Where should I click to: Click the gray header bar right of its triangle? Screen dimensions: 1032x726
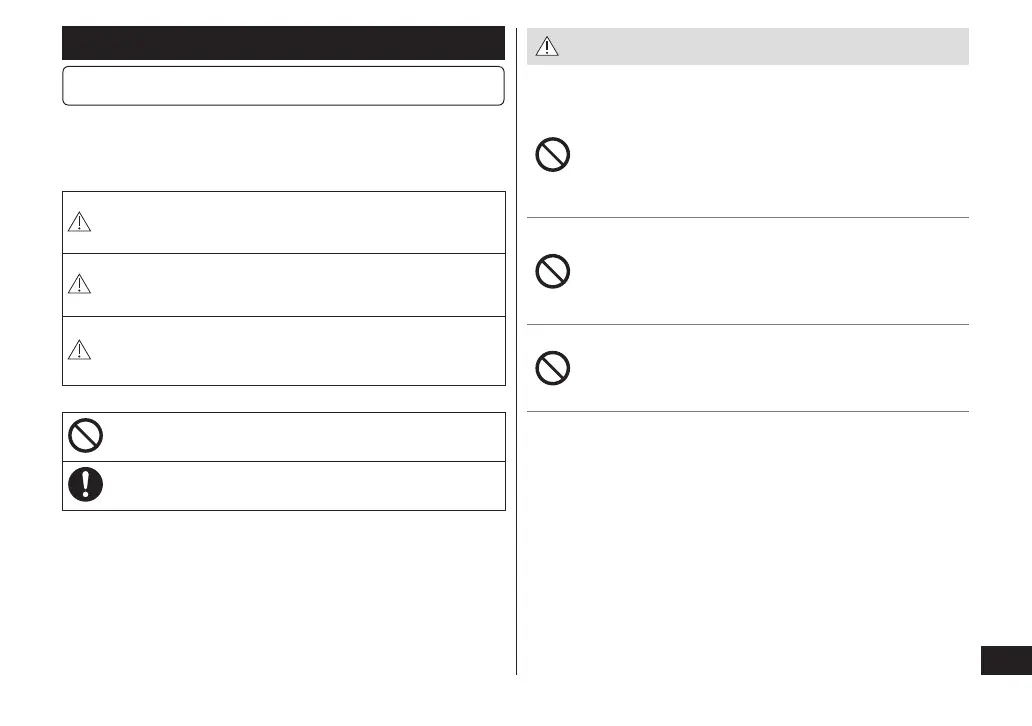760,46
